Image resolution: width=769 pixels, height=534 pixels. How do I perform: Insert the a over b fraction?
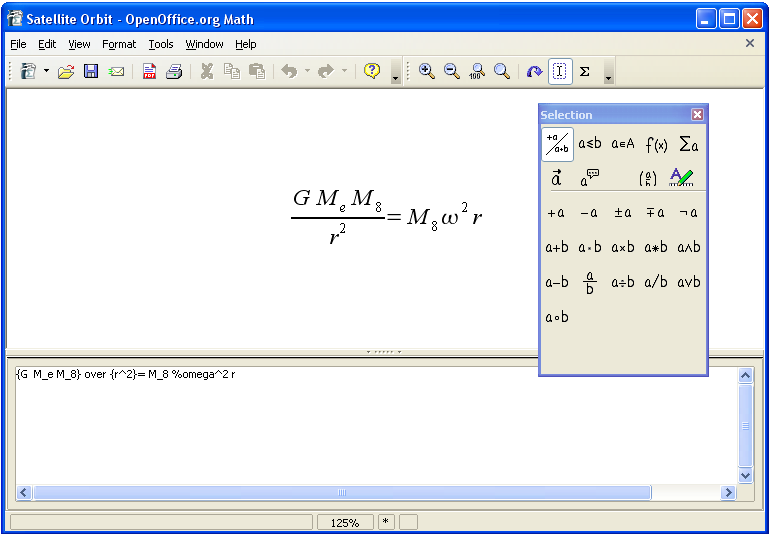pos(590,283)
